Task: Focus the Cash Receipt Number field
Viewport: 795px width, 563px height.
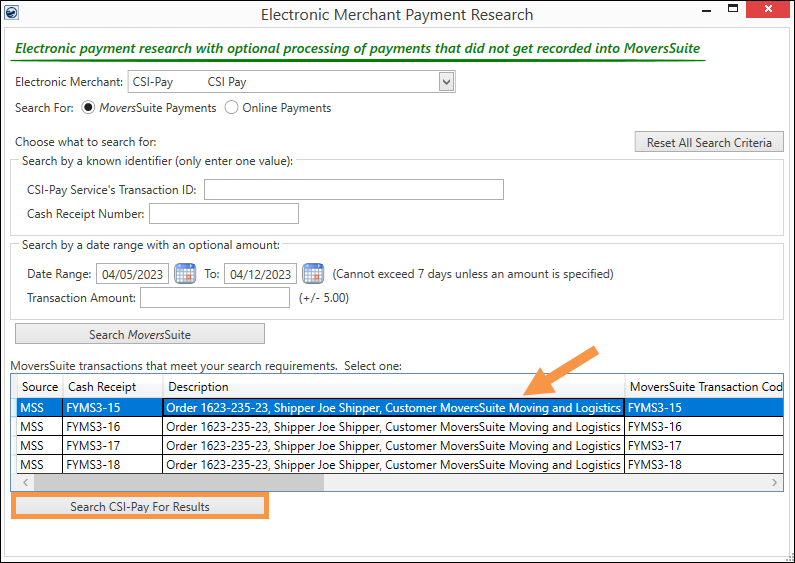Action: [x=224, y=214]
